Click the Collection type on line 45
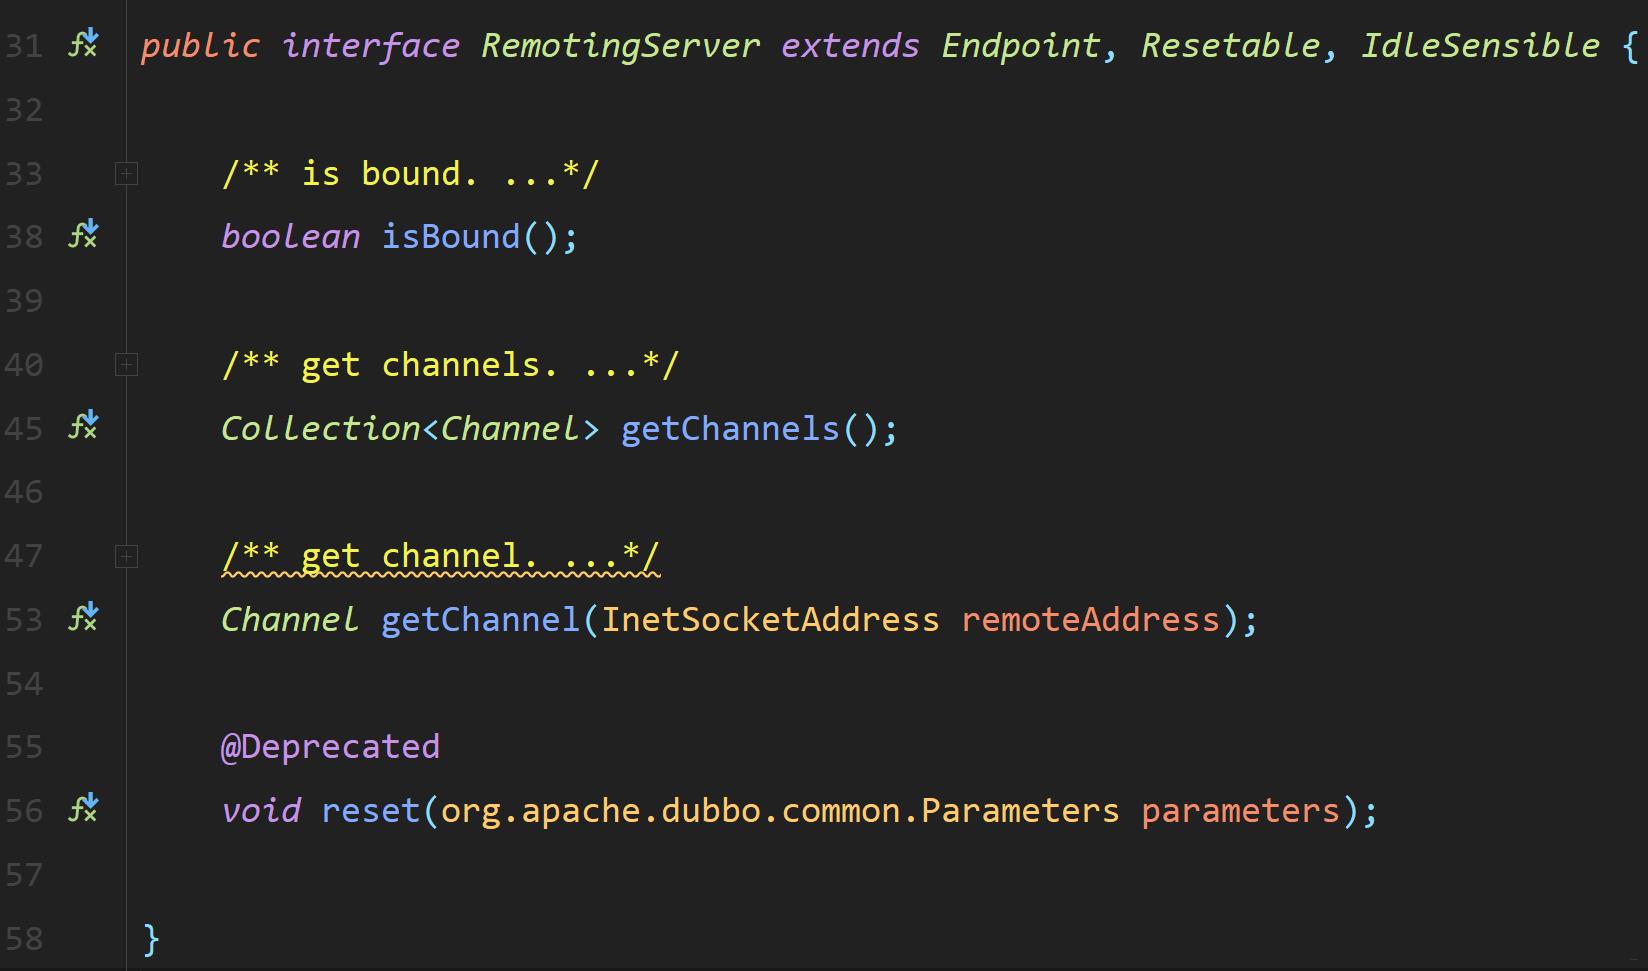This screenshot has width=1648, height=971. [x=320, y=429]
